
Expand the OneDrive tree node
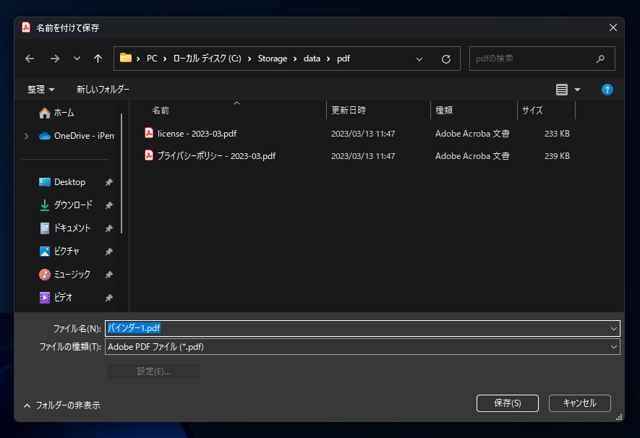tap(27, 136)
